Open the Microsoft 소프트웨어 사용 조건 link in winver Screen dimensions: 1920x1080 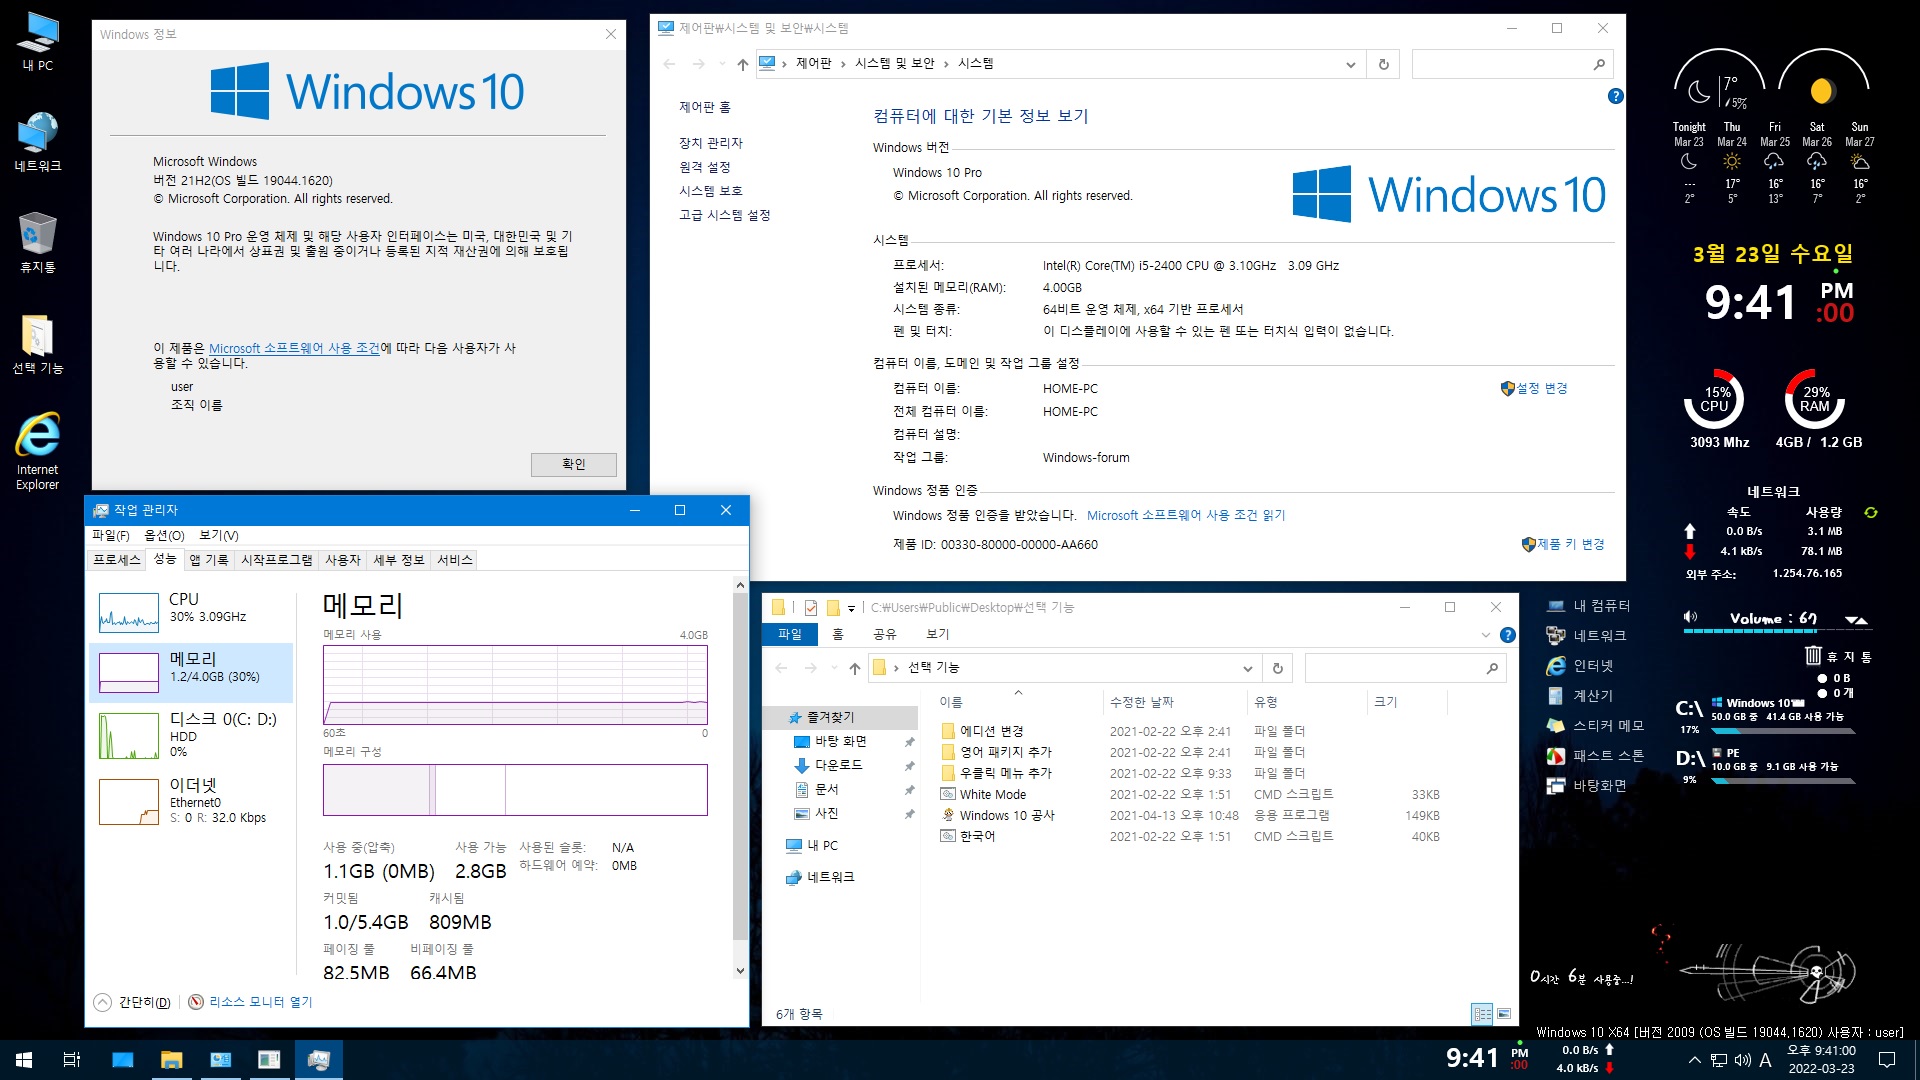pyautogui.click(x=294, y=348)
